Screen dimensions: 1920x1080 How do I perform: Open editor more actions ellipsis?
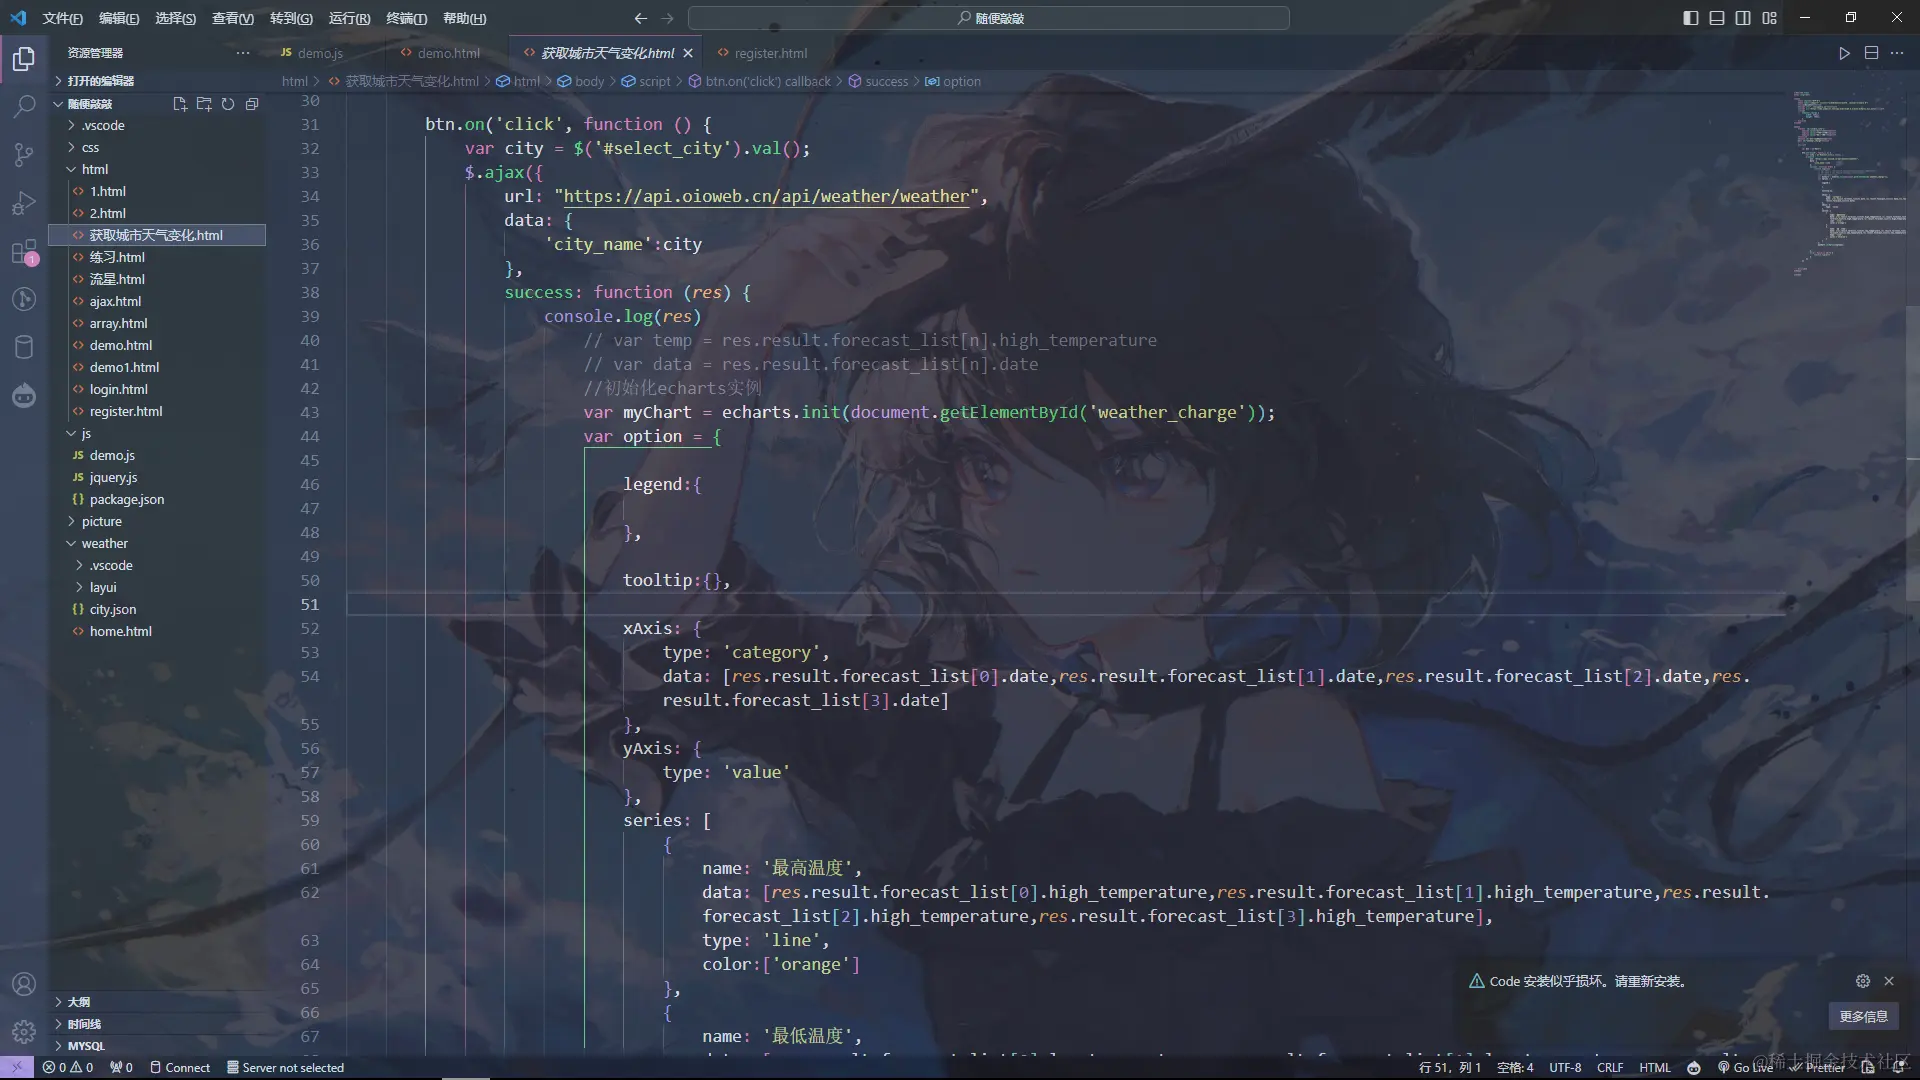pos(1897,53)
